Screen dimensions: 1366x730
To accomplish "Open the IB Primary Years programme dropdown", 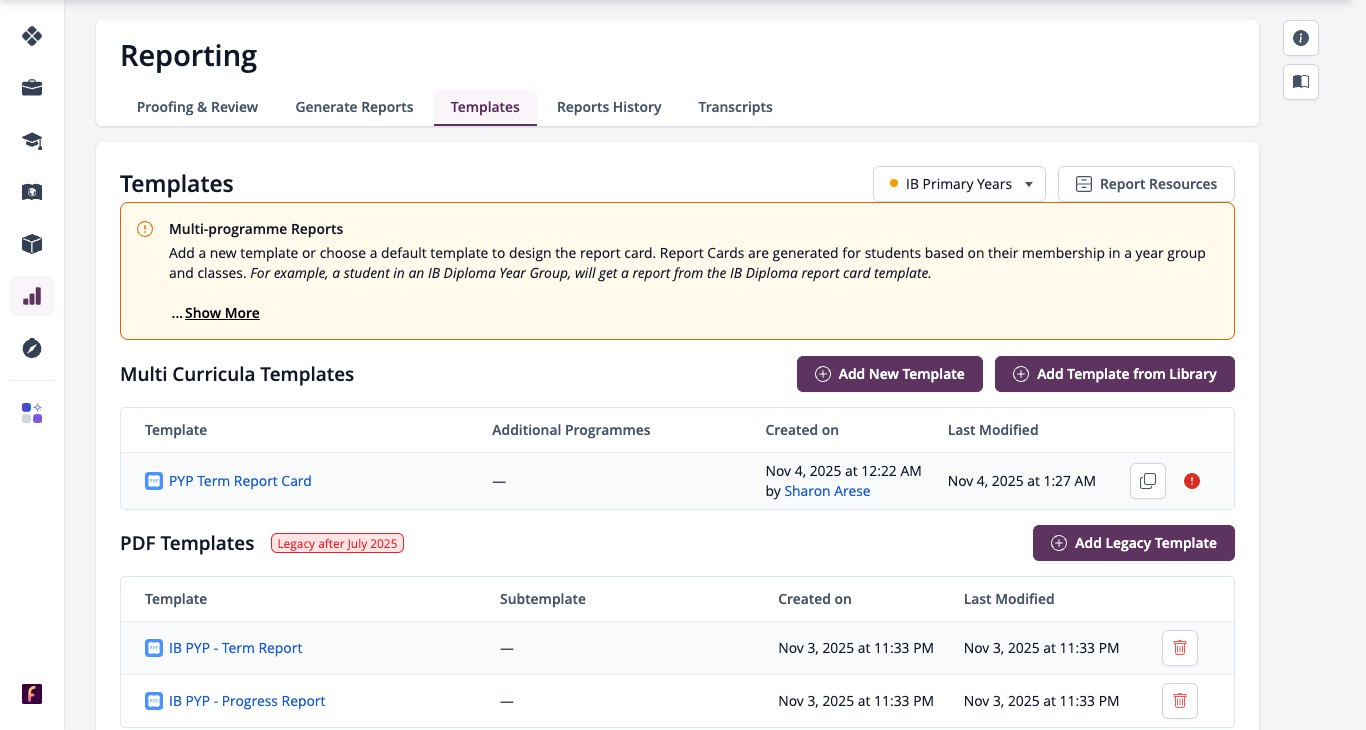I will [x=959, y=184].
